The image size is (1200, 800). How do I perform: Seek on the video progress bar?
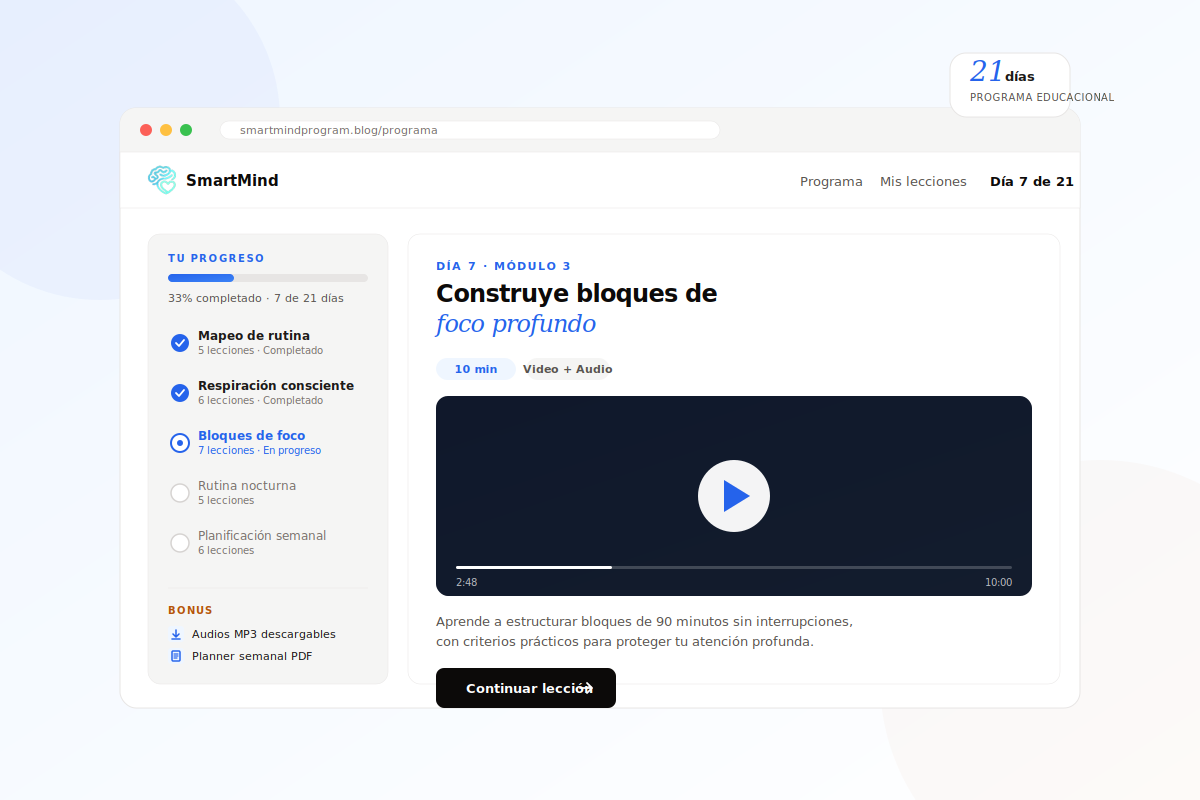point(734,567)
